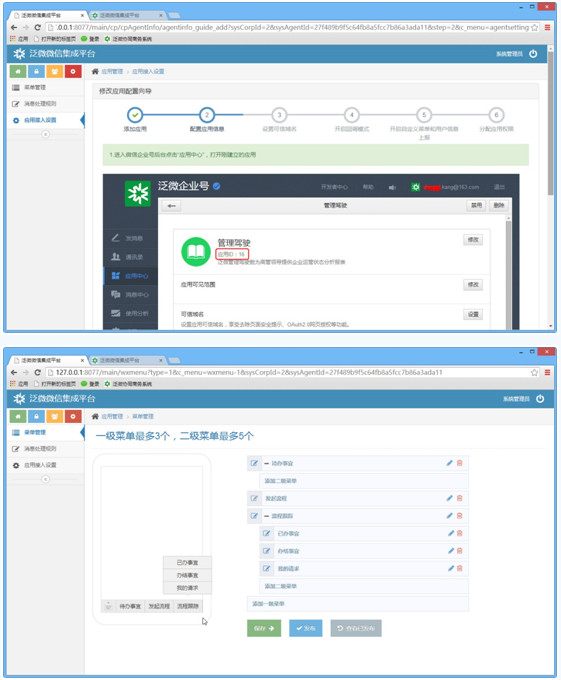Image resolution: width=561 pixels, height=680 pixels.
Task: Open 应用接入设置 in 菜单管理 window sidebar
Action: coord(46,465)
